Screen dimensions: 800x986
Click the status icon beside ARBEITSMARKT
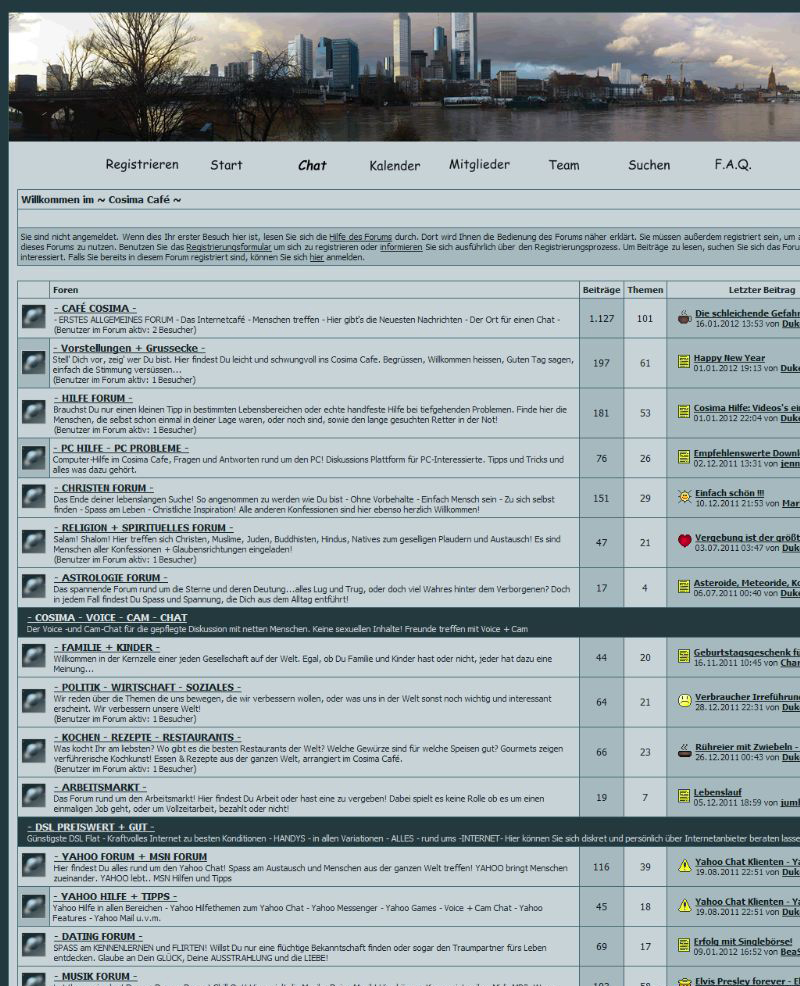click(33, 796)
